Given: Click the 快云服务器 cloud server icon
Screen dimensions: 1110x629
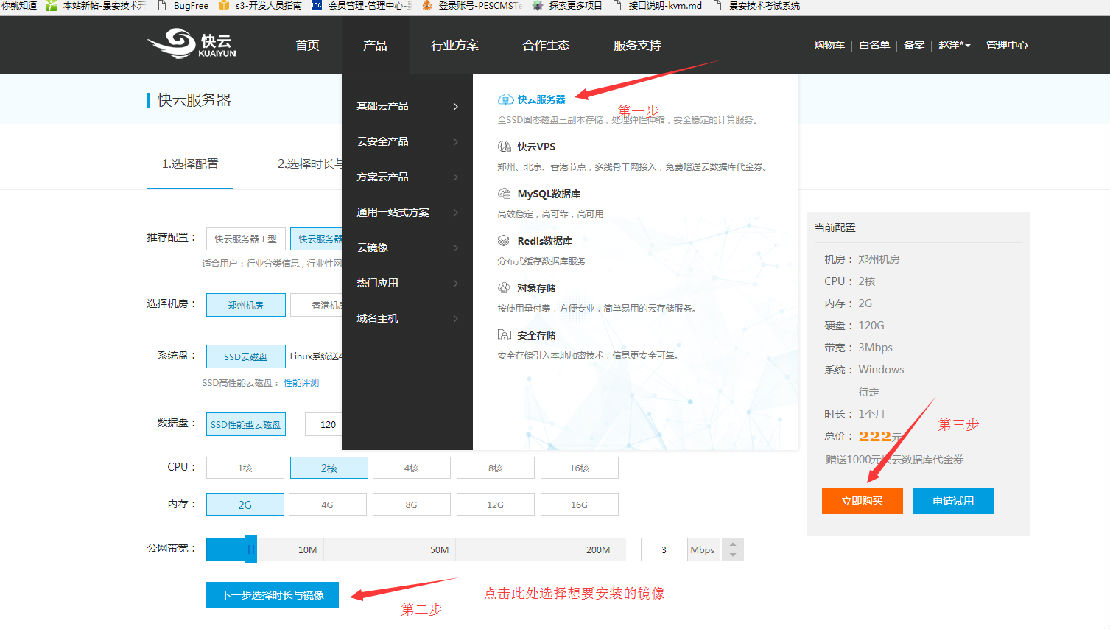Looking at the screenshot, I should [x=506, y=99].
